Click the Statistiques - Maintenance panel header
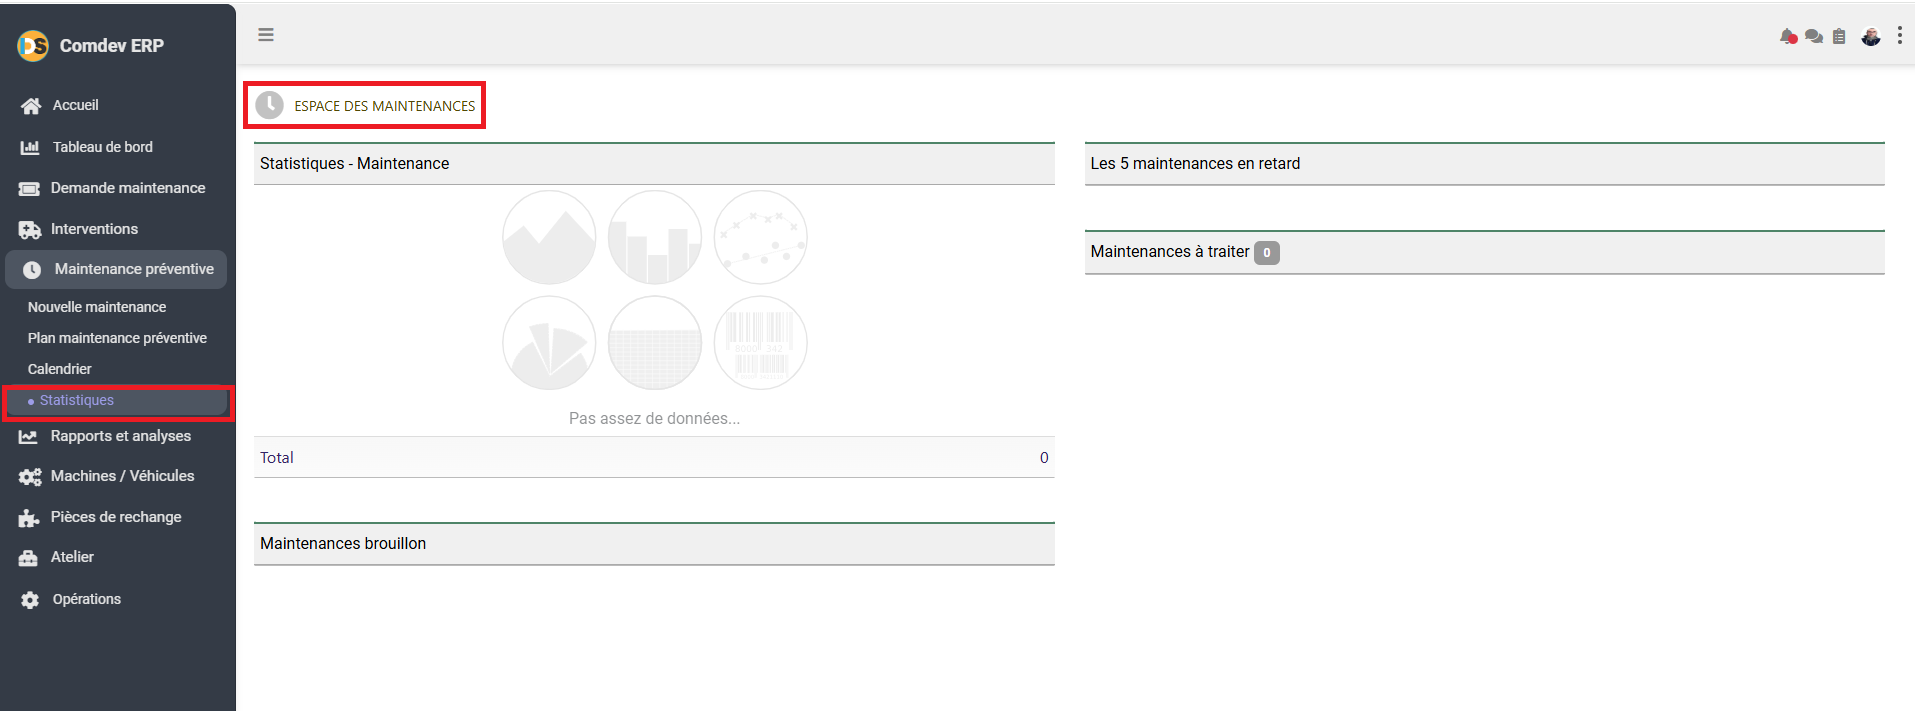 click(x=654, y=164)
